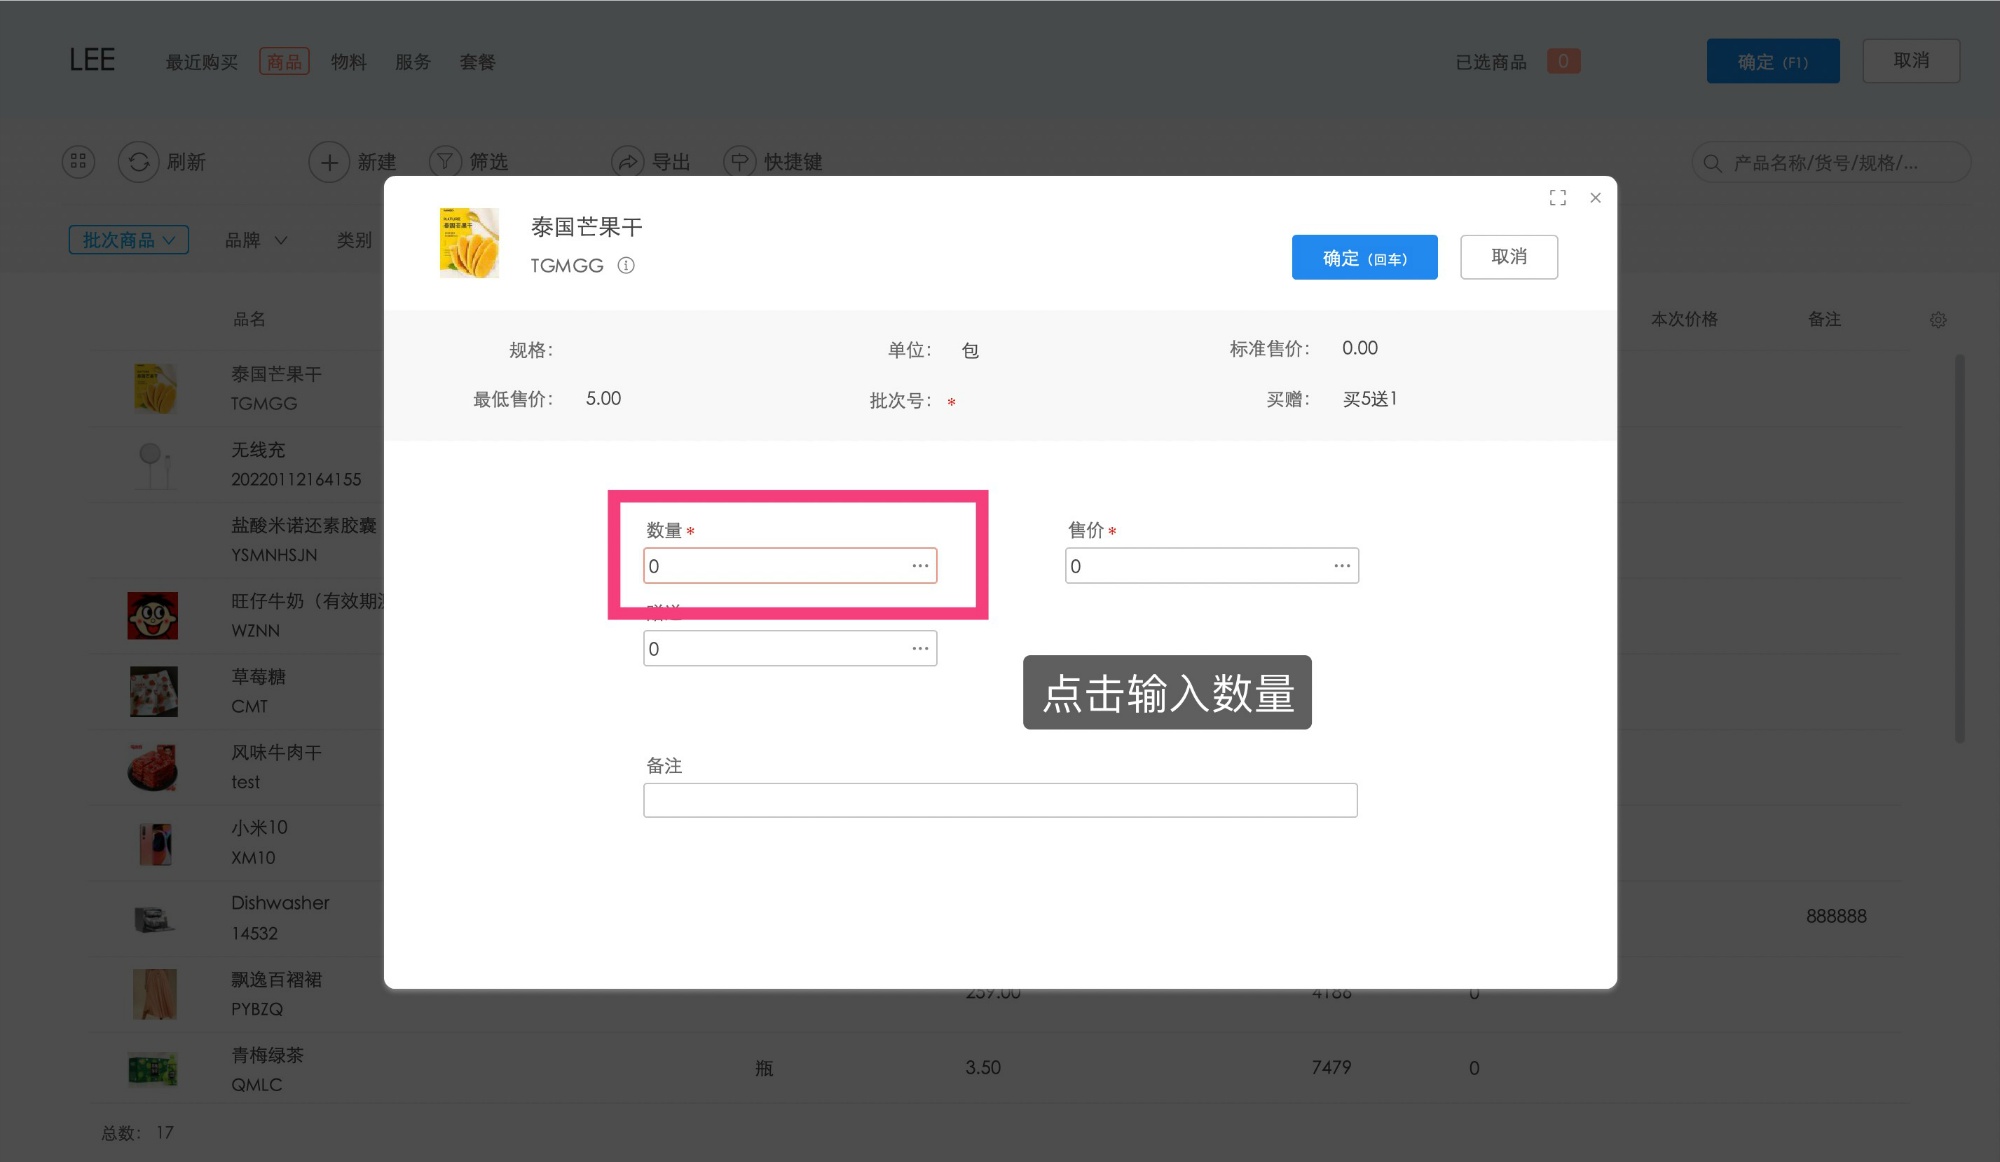Click the 确定 (F1) button at top right
Viewport: 2000px width, 1162px height.
click(1772, 60)
